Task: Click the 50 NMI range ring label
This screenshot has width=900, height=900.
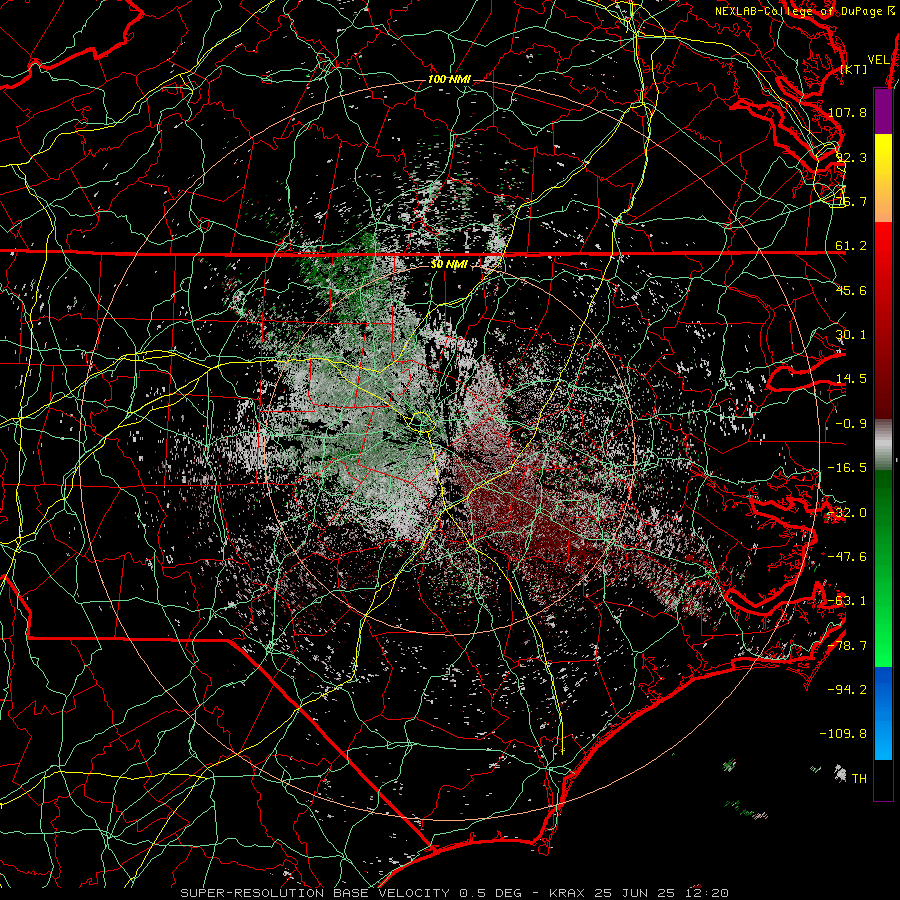Action: (x=449, y=265)
